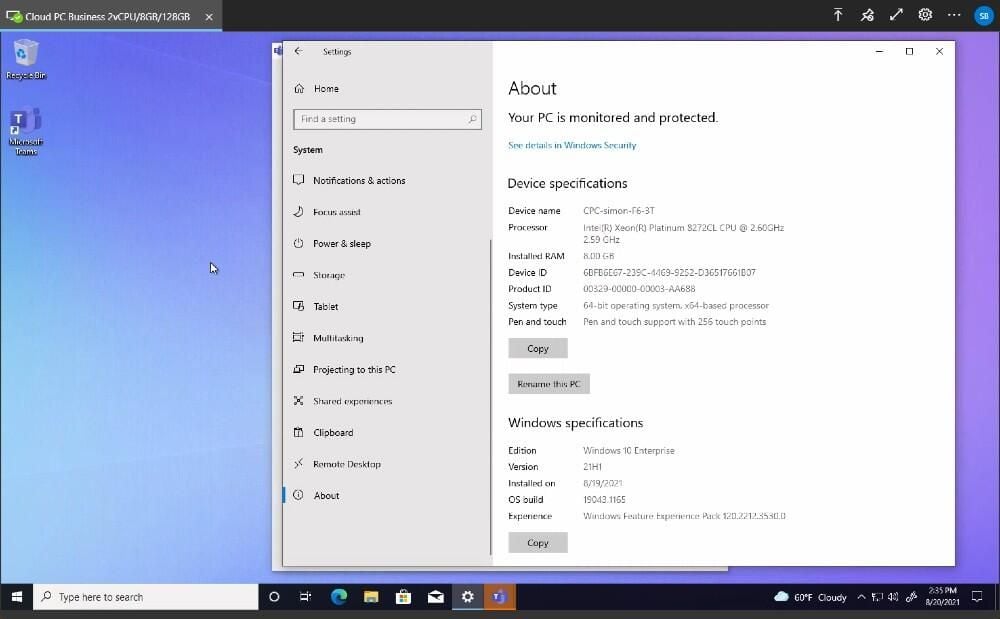Open the notification action center
The width and height of the screenshot is (1000, 619).
pyautogui.click(x=977, y=597)
